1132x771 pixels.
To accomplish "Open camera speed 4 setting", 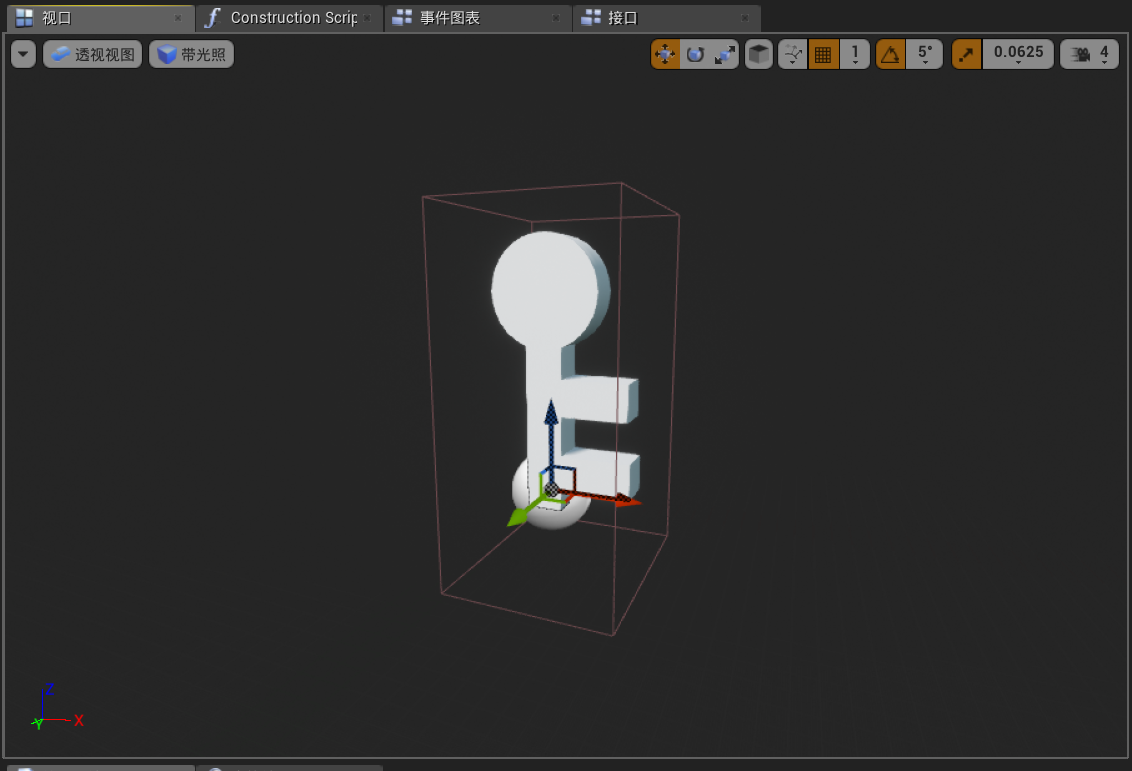I will coord(1089,54).
